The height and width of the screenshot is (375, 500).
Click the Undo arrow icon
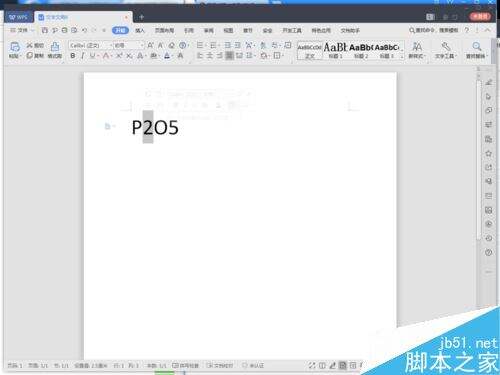pos(84,30)
